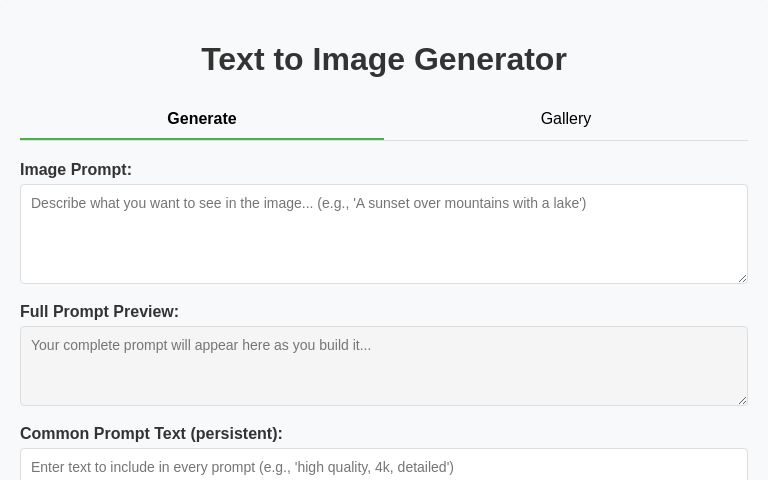This screenshot has height=480, width=768.
Task: Click the word "Gallery" in the tab bar
Action: point(566,119)
